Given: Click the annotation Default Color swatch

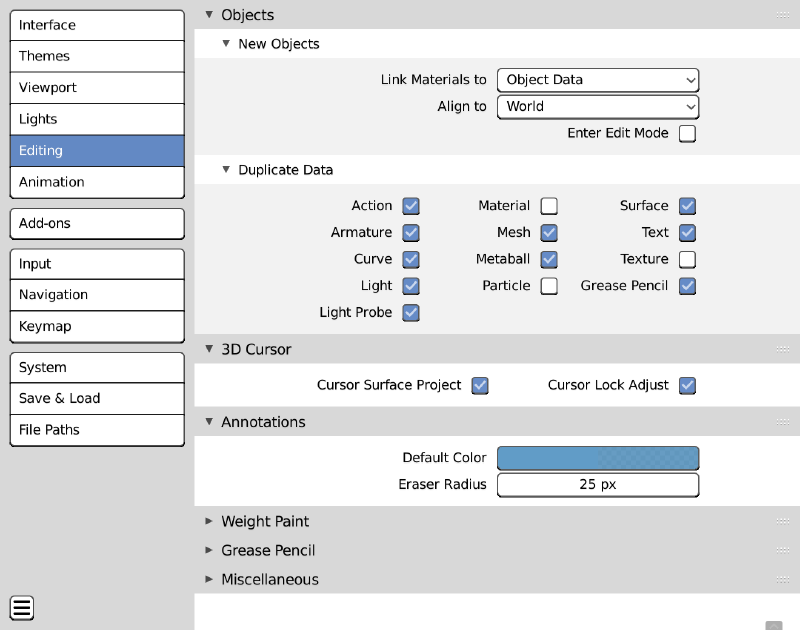Looking at the screenshot, I should [598, 458].
